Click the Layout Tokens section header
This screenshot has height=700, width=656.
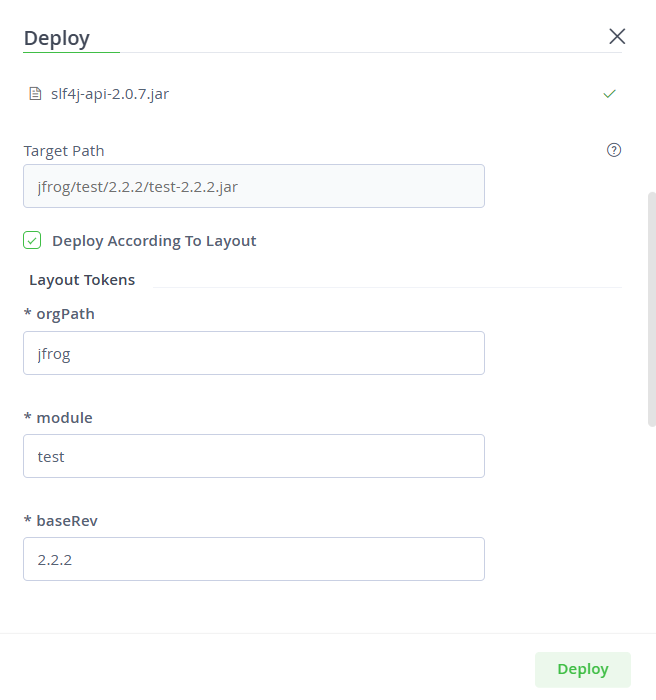pos(82,280)
